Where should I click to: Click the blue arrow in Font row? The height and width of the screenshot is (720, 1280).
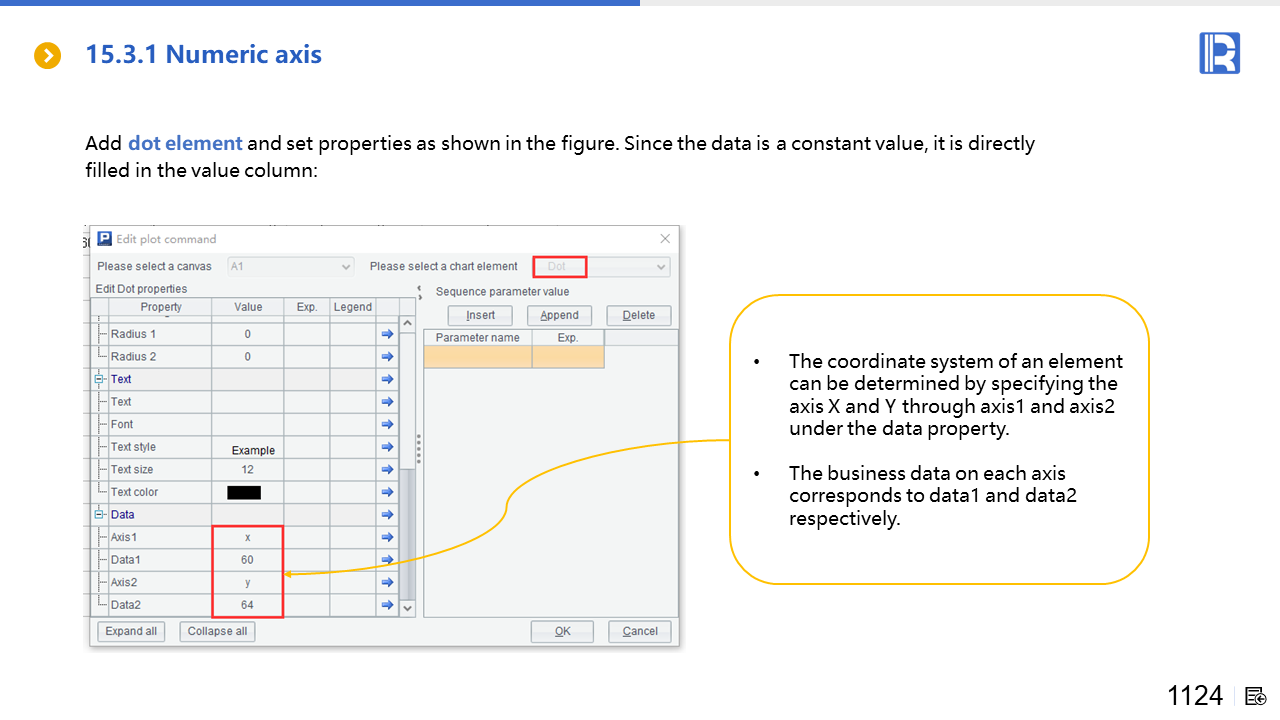pyautogui.click(x=387, y=425)
